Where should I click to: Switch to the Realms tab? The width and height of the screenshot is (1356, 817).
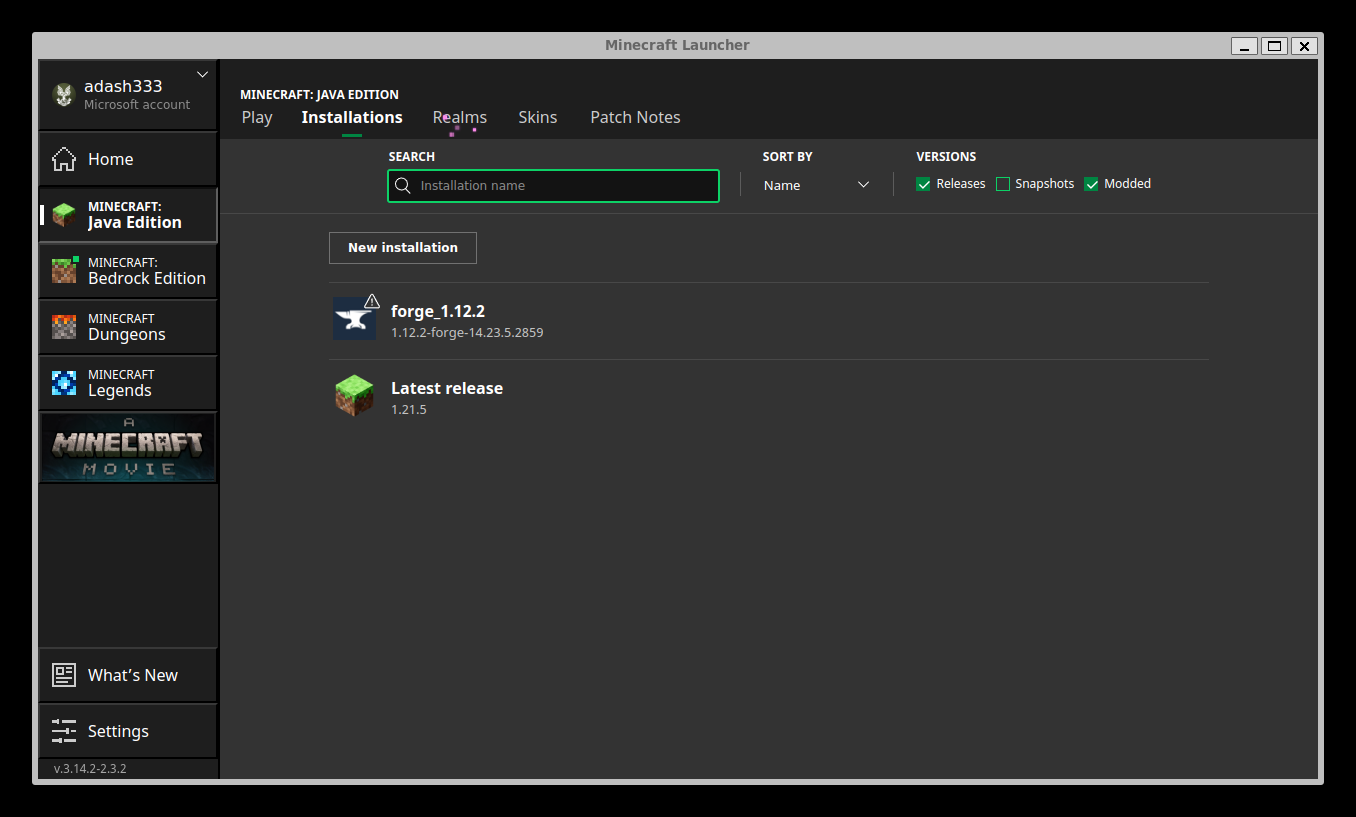pos(460,117)
